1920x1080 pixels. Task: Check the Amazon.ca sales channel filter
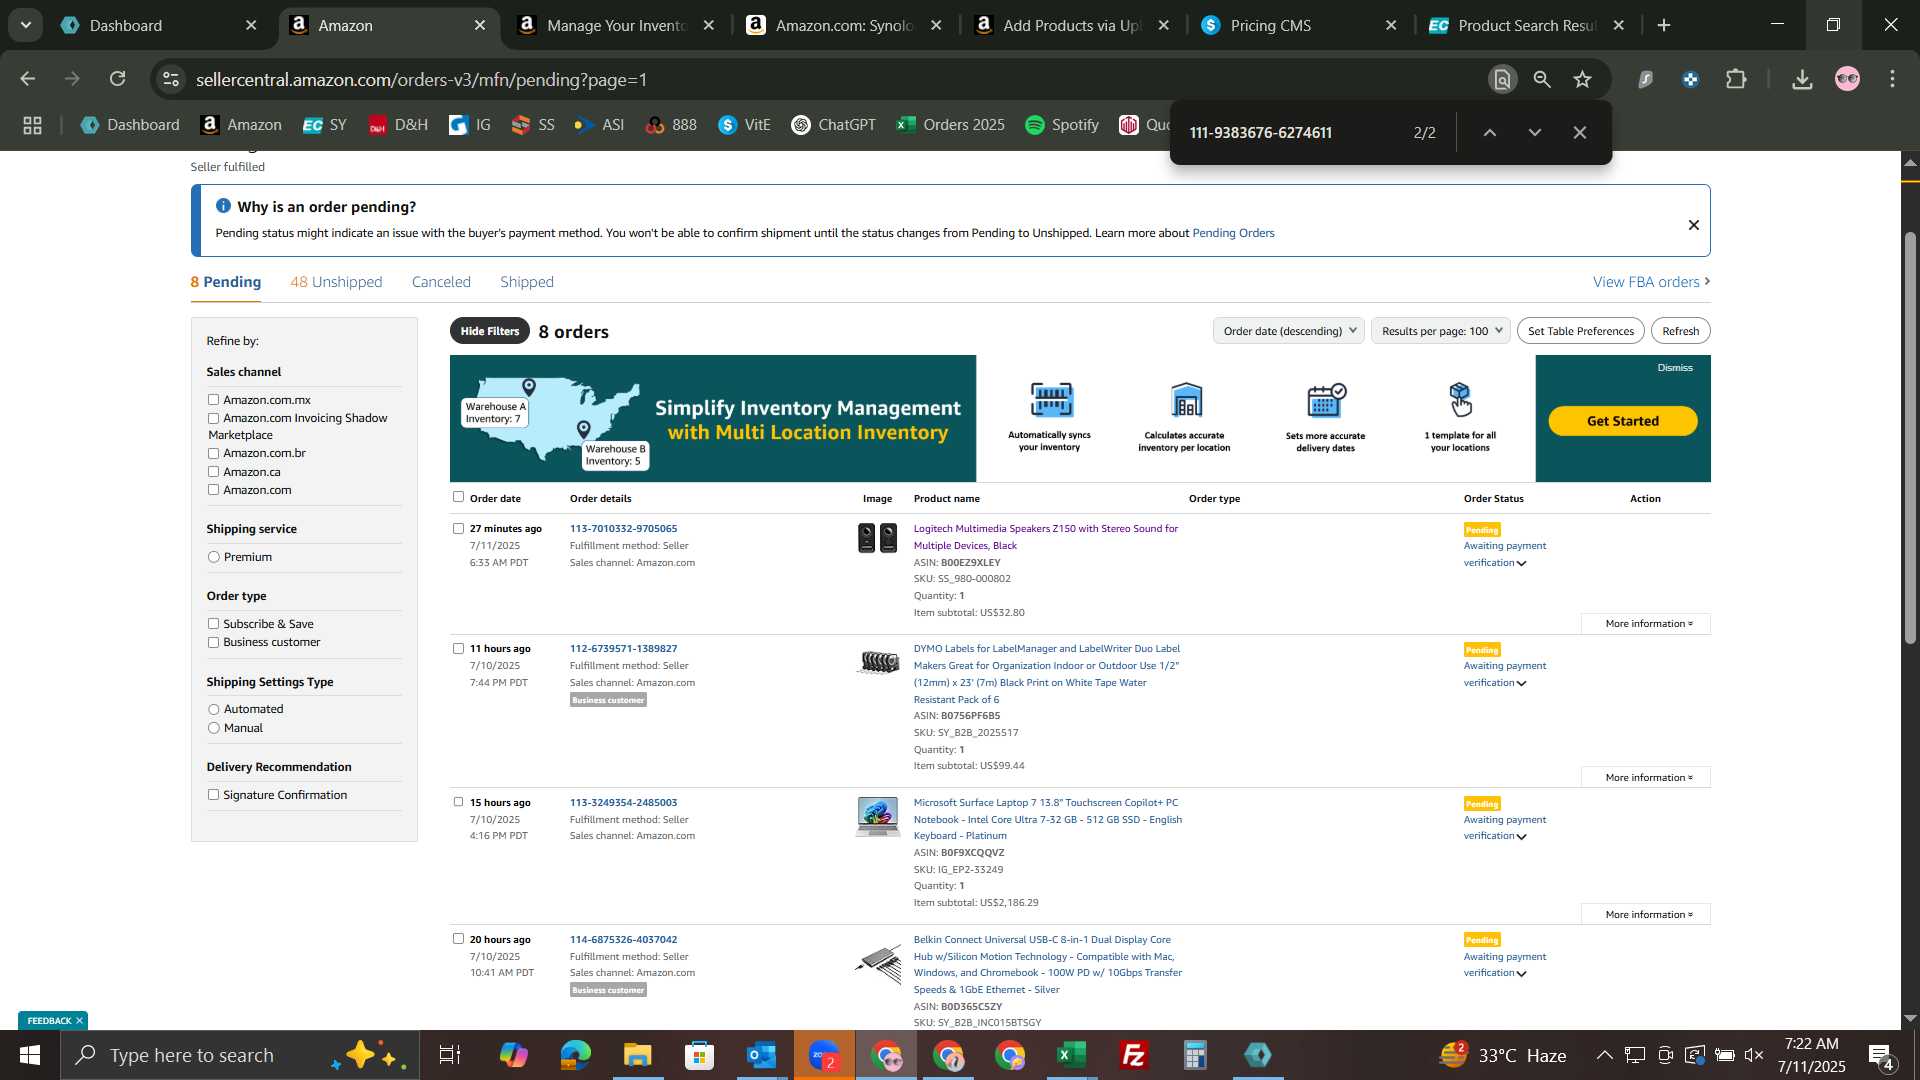(x=213, y=472)
